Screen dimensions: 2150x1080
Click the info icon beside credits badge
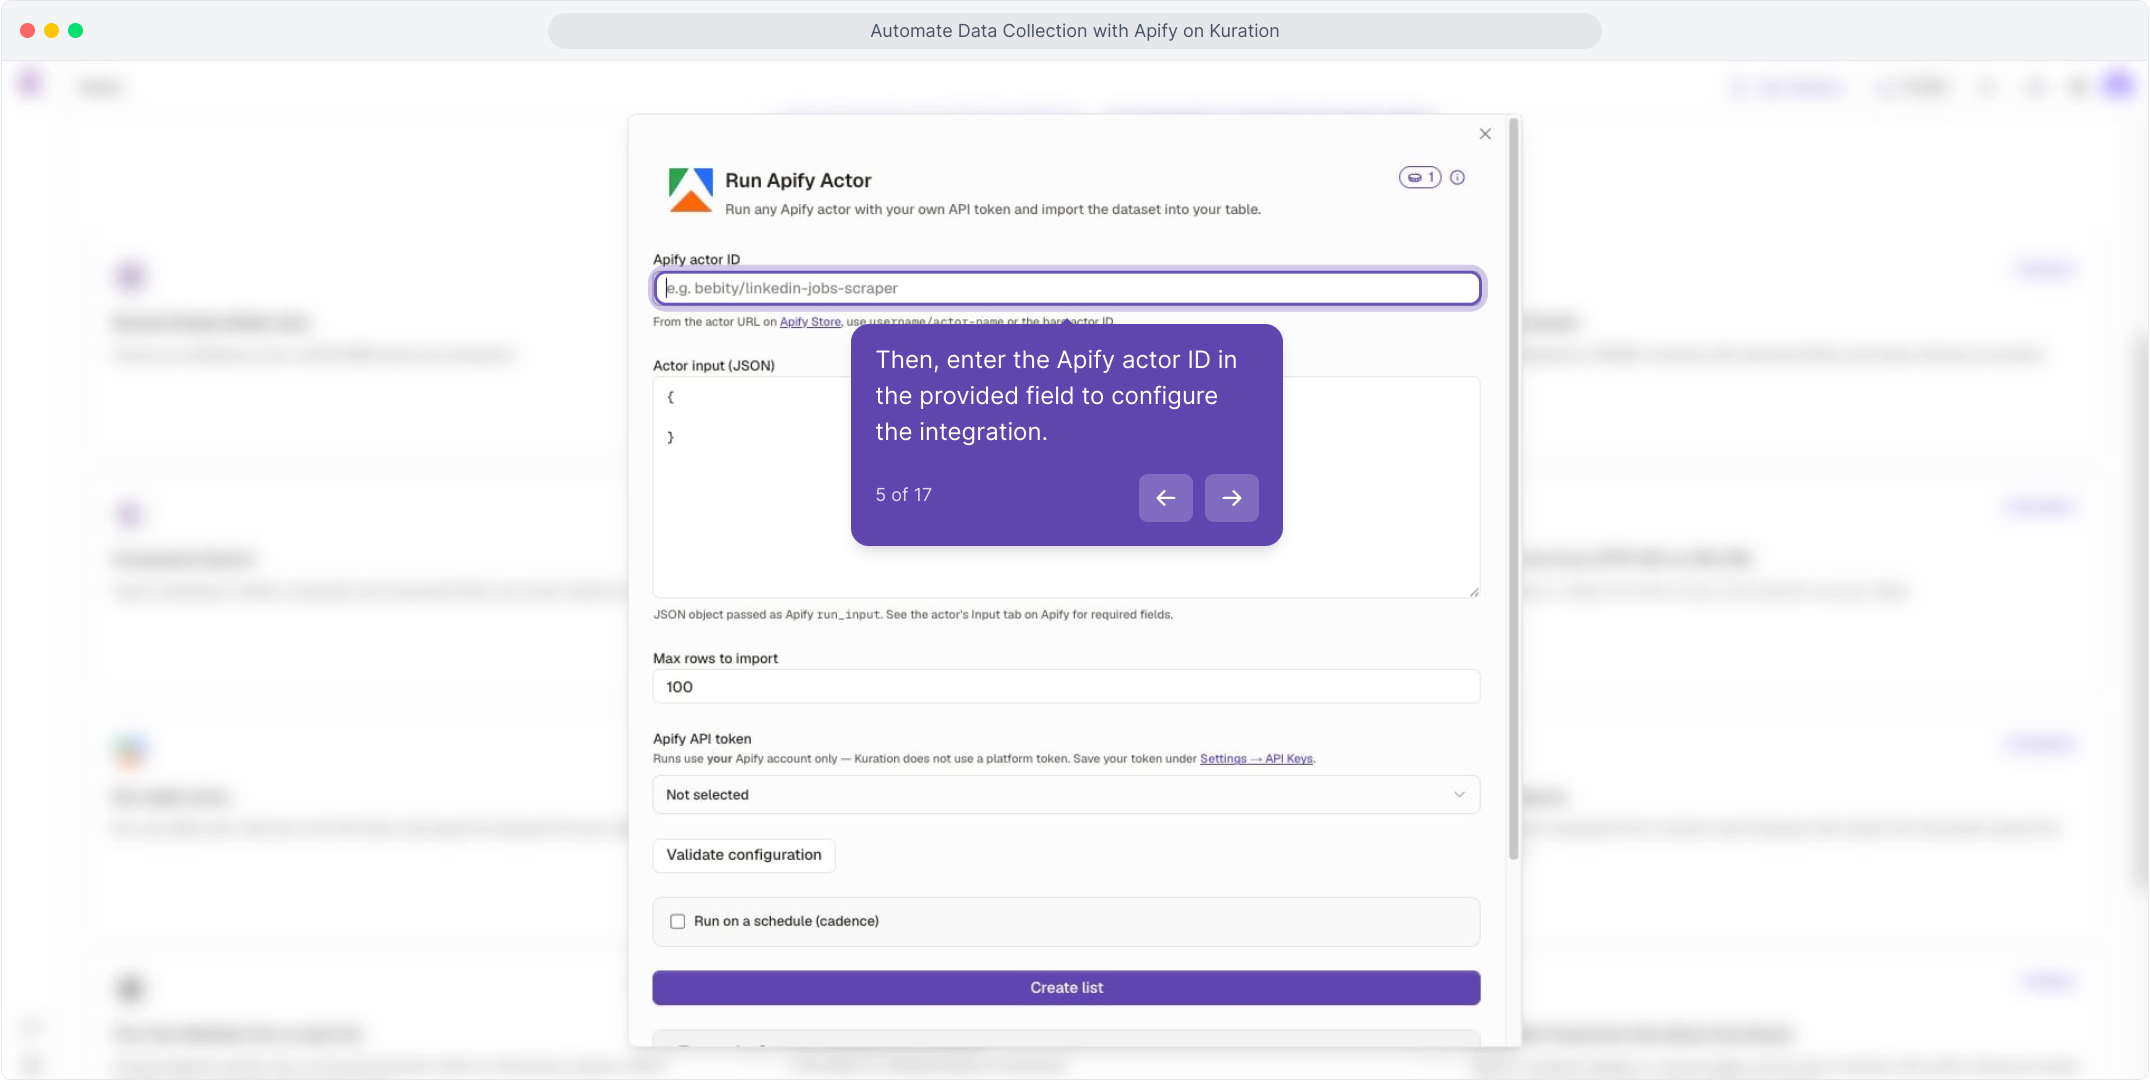tap(1458, 178)
